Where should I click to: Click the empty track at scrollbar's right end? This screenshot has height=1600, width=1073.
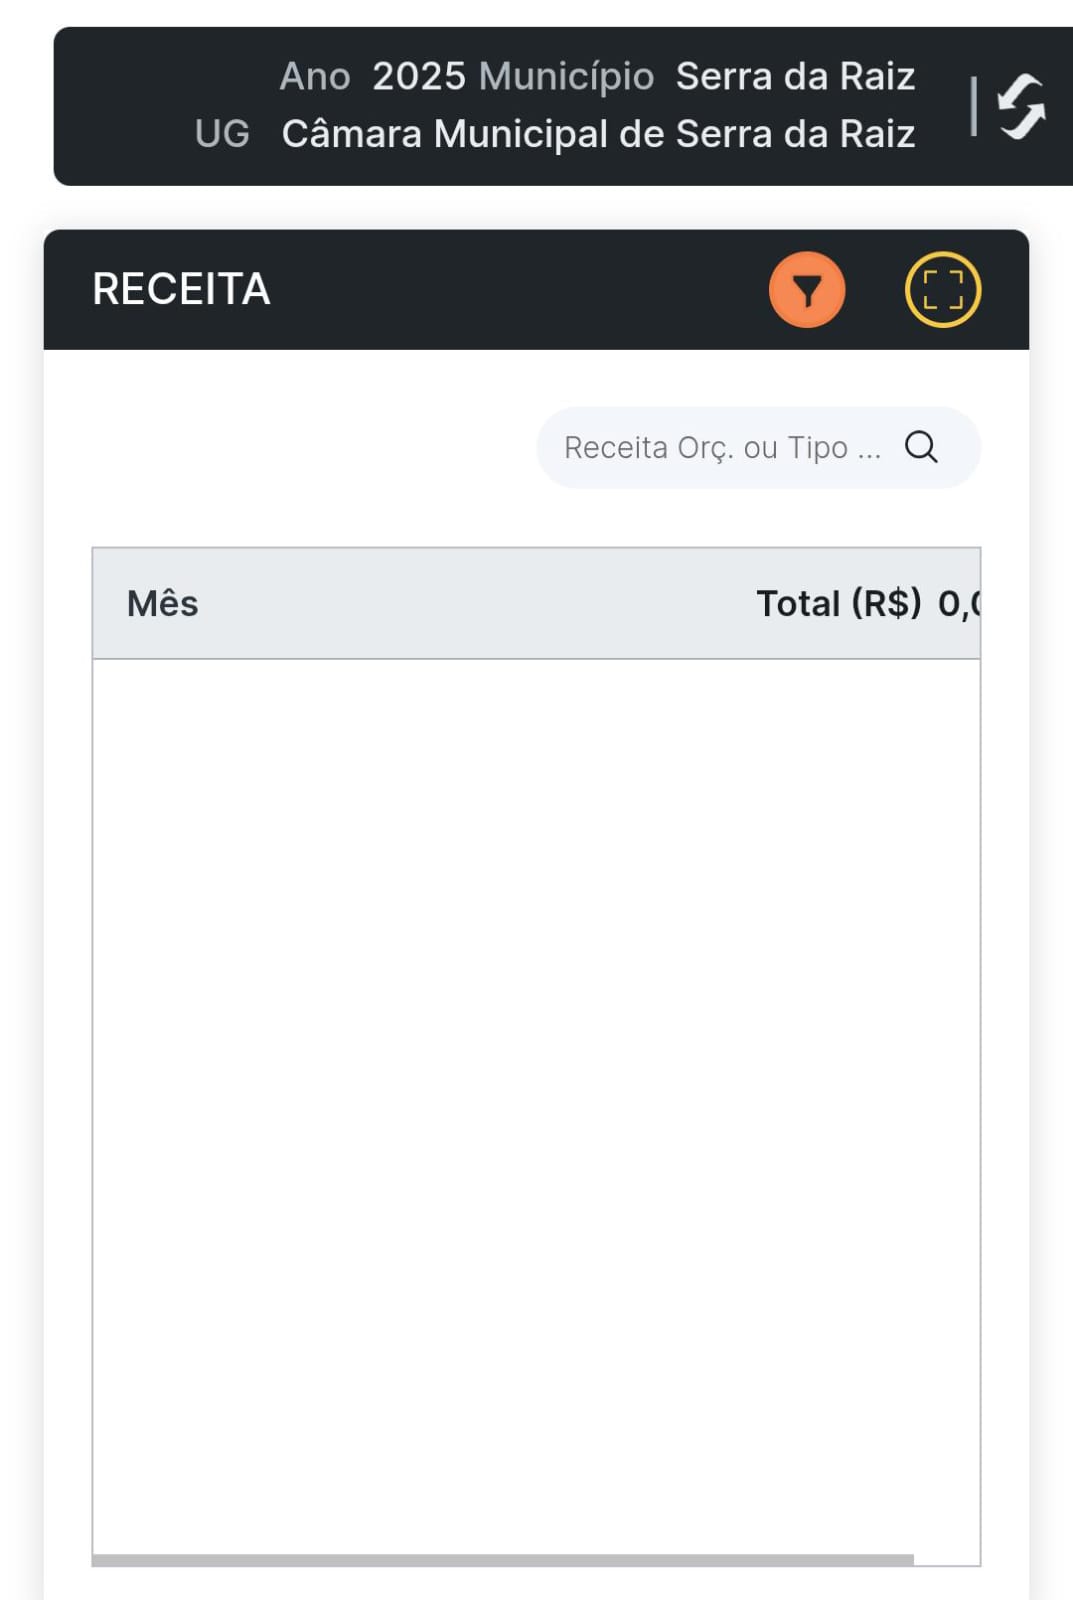(x=946, y=1560)
